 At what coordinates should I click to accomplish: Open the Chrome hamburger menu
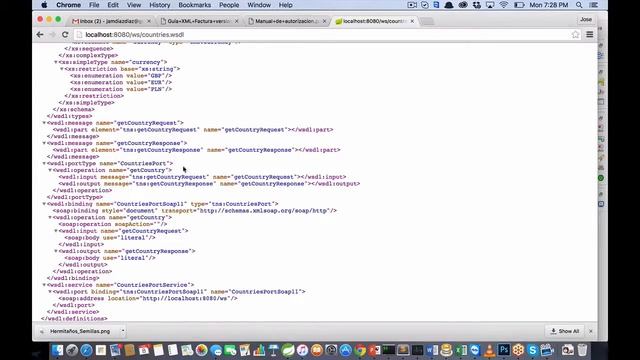pos(590,35)
